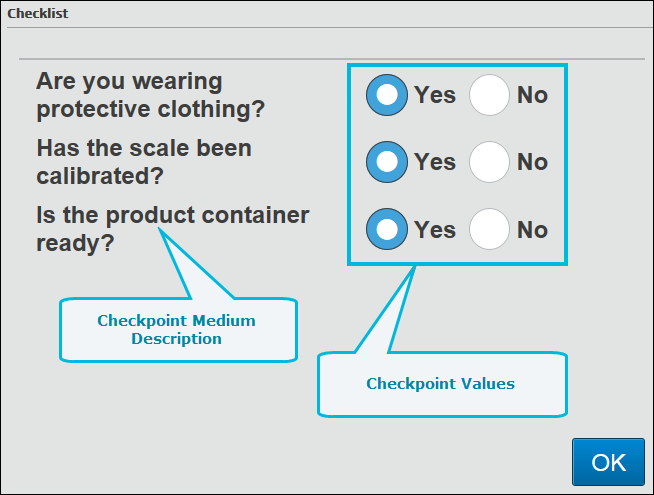654x495 pixels.
Task: Choose No radio for scale calibrated question
Action: (x=489, y=162)
